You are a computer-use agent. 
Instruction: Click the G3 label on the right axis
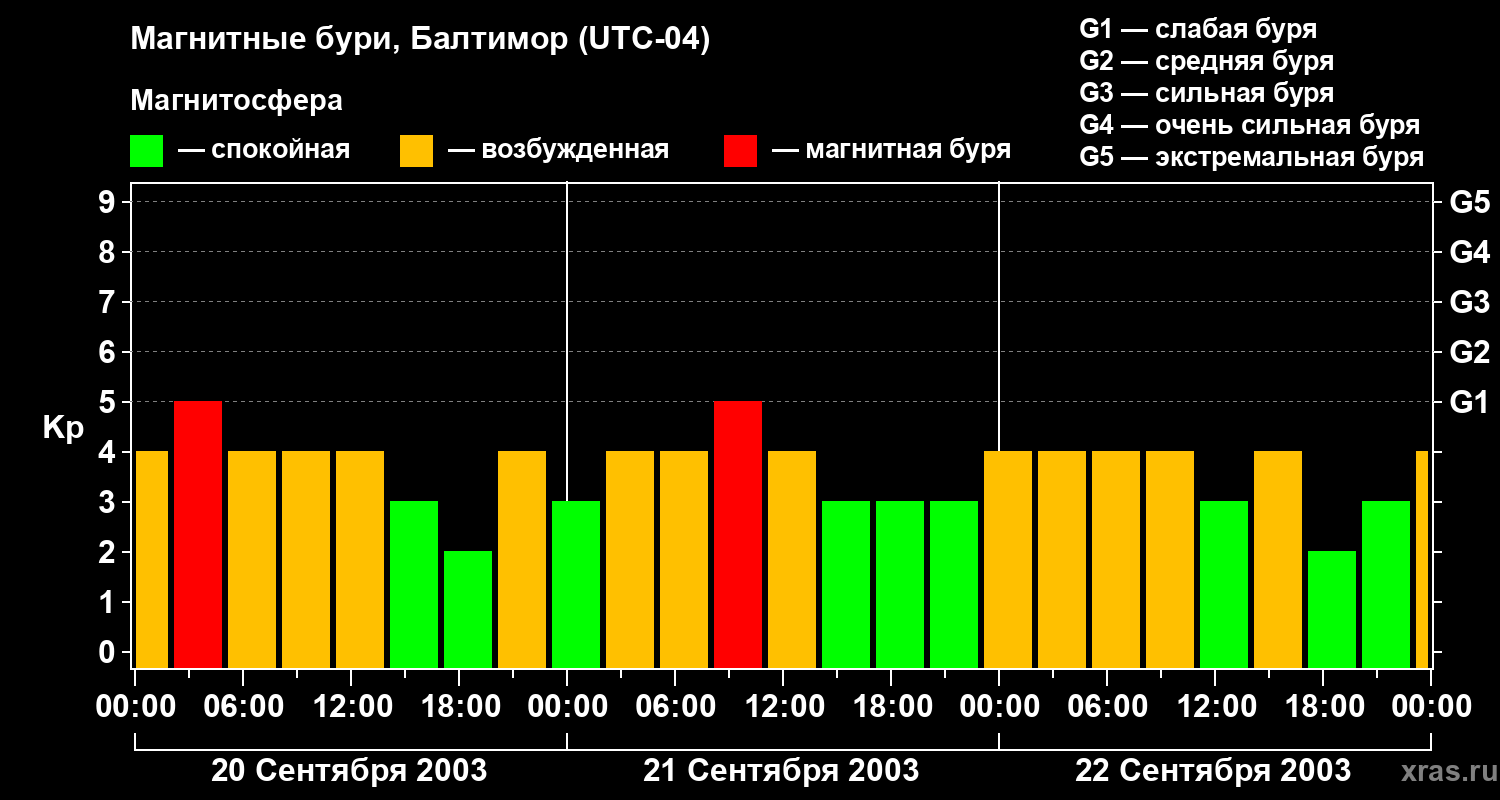pyautogui.click(x=1470, y=302)
